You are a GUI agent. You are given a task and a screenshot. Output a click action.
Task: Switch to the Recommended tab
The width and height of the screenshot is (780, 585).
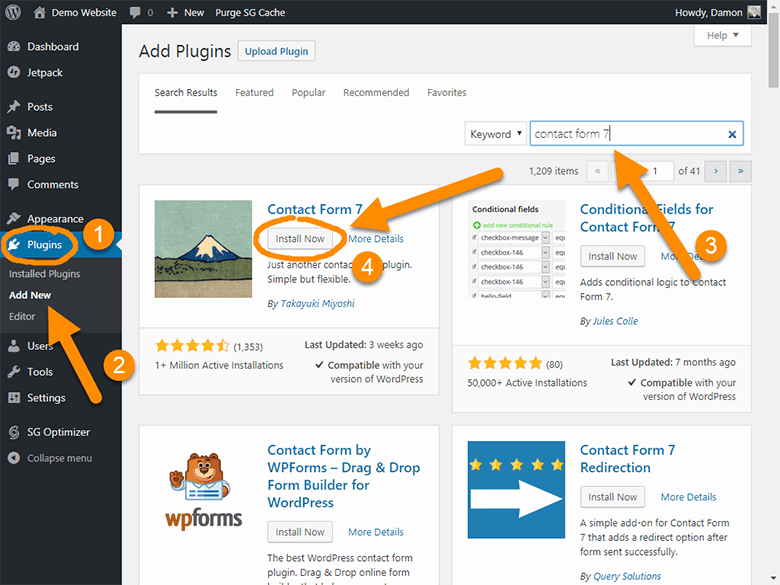(x=376, y=93)
